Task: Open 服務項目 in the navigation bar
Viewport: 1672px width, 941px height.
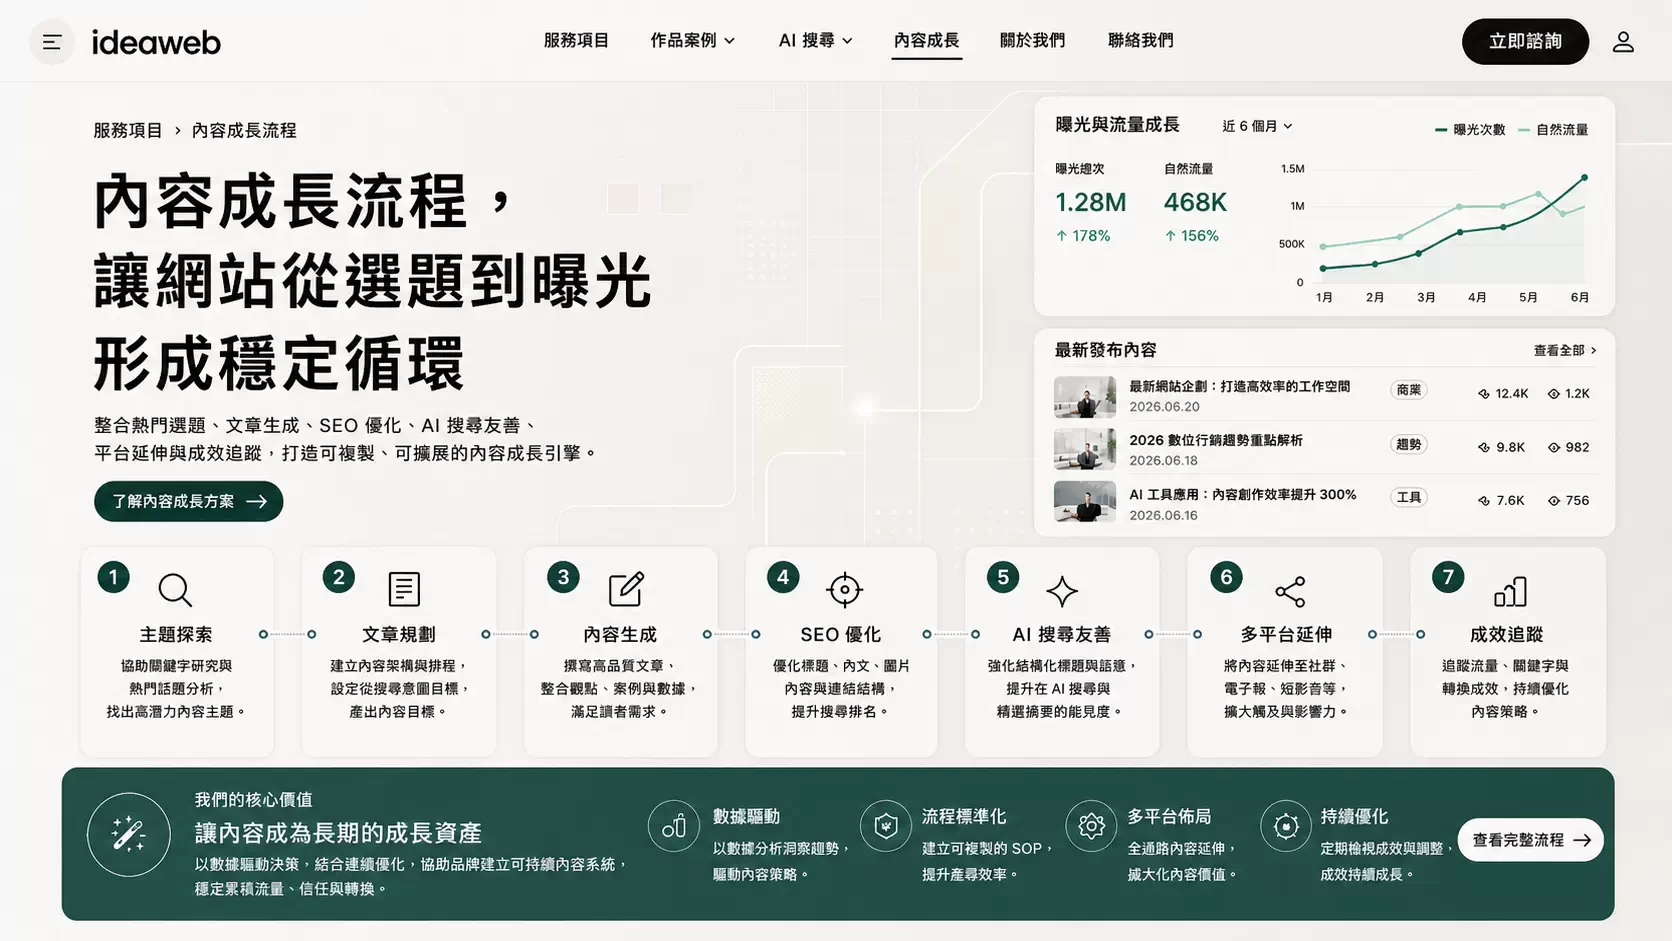Action: 576,41
